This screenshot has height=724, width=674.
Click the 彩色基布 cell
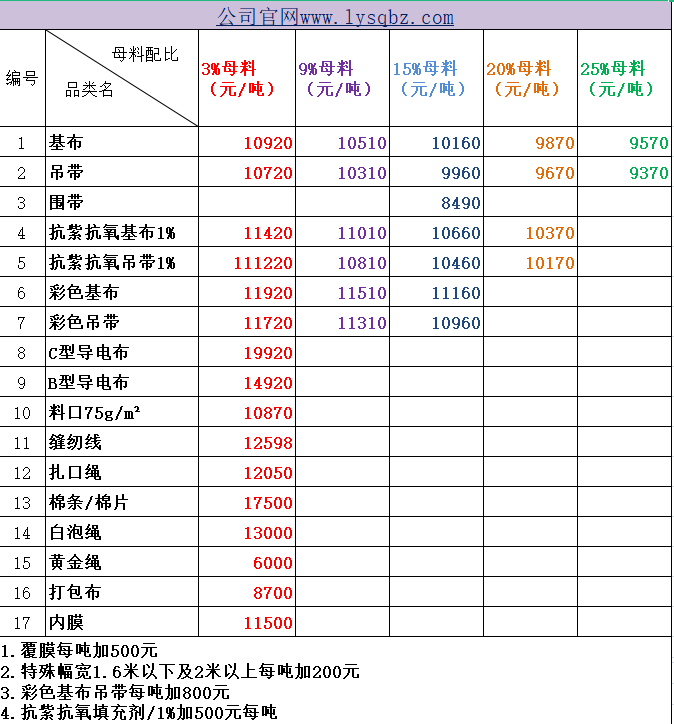point(122,292)
